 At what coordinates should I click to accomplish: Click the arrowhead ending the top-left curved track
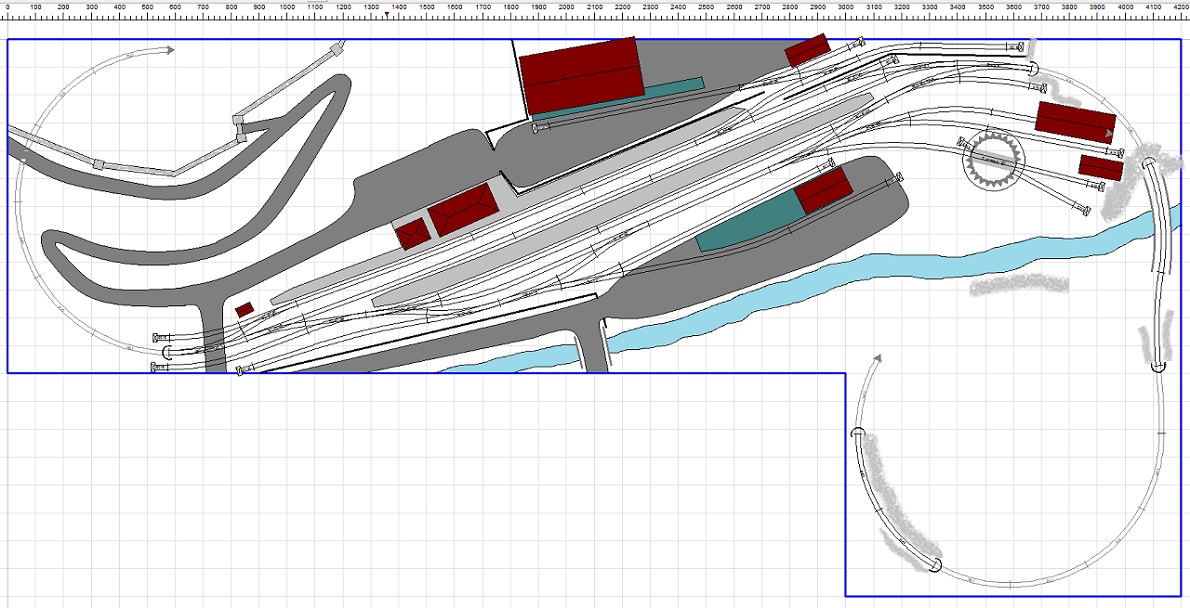click(170, 49)
